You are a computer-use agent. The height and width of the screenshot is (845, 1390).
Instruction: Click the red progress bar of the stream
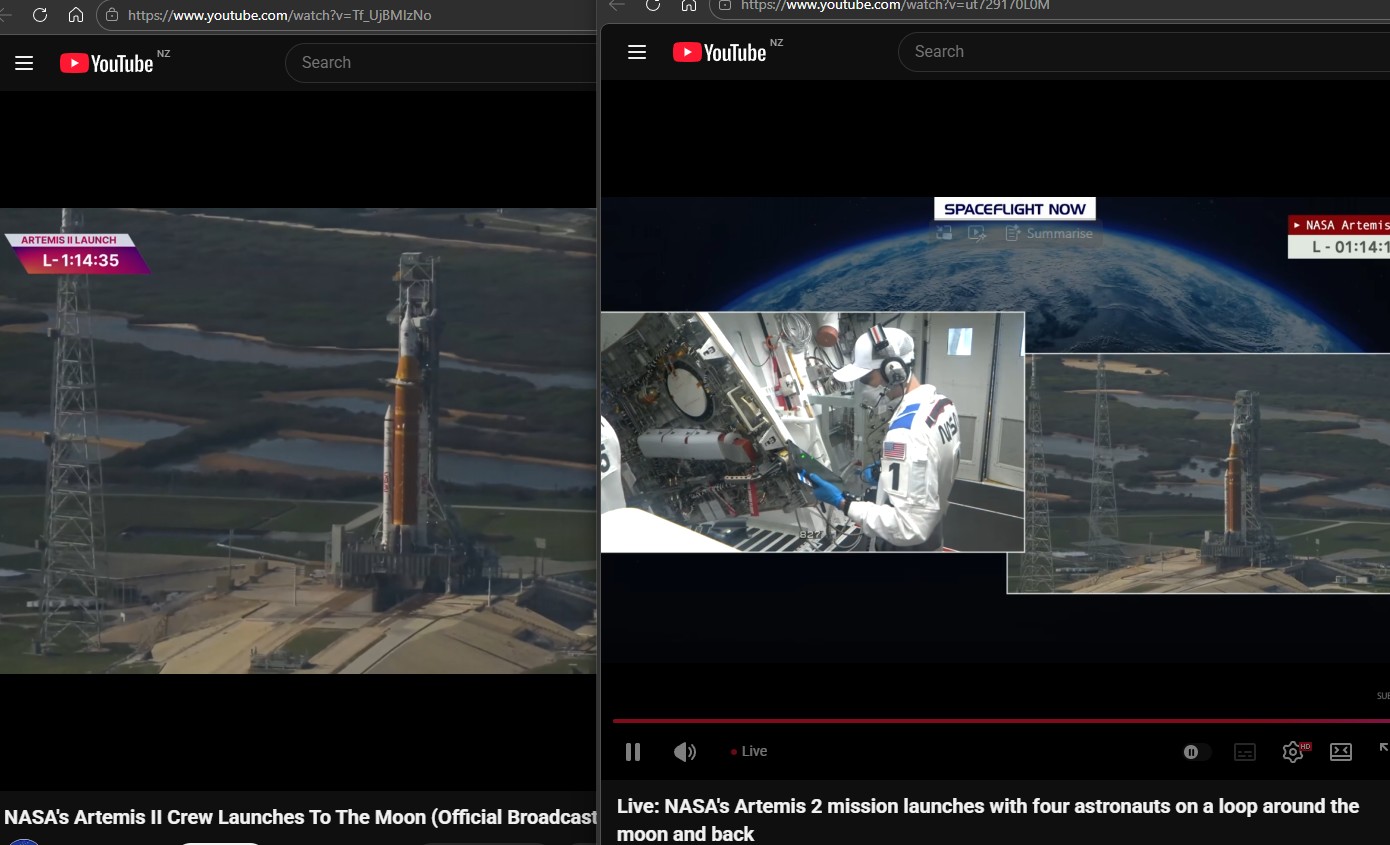pos(1000,720)
